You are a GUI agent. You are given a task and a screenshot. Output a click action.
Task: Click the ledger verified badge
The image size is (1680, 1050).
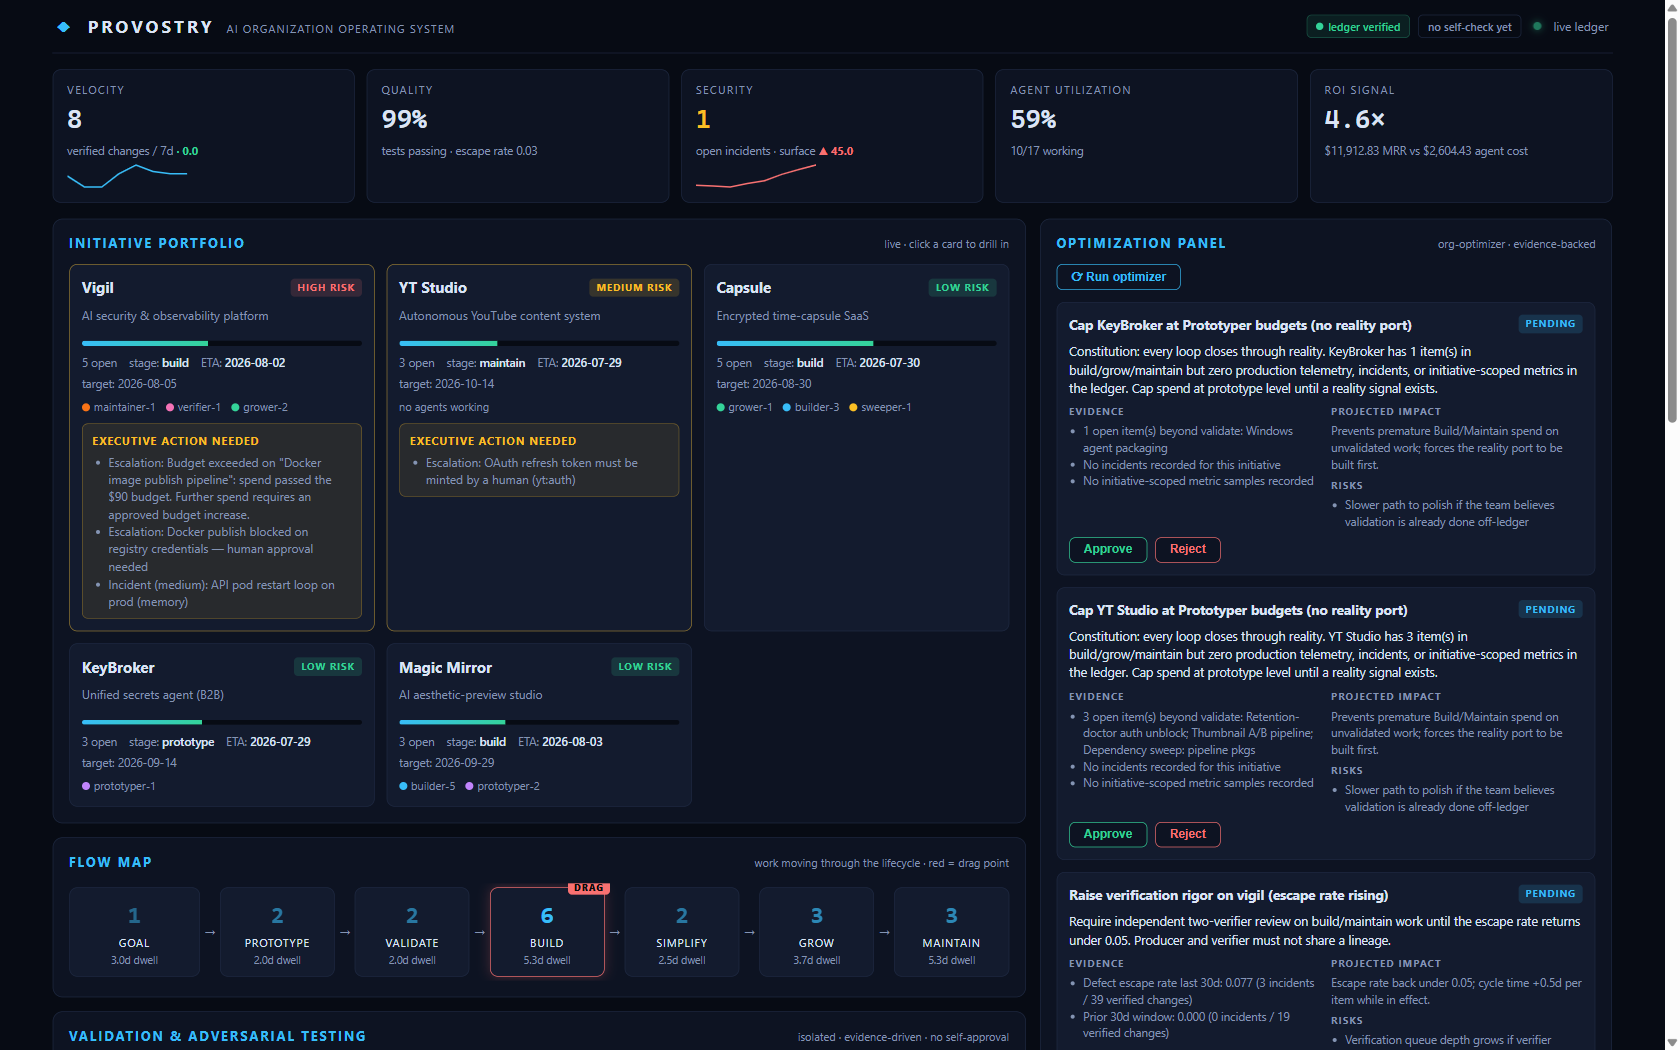coord(1358,27)
